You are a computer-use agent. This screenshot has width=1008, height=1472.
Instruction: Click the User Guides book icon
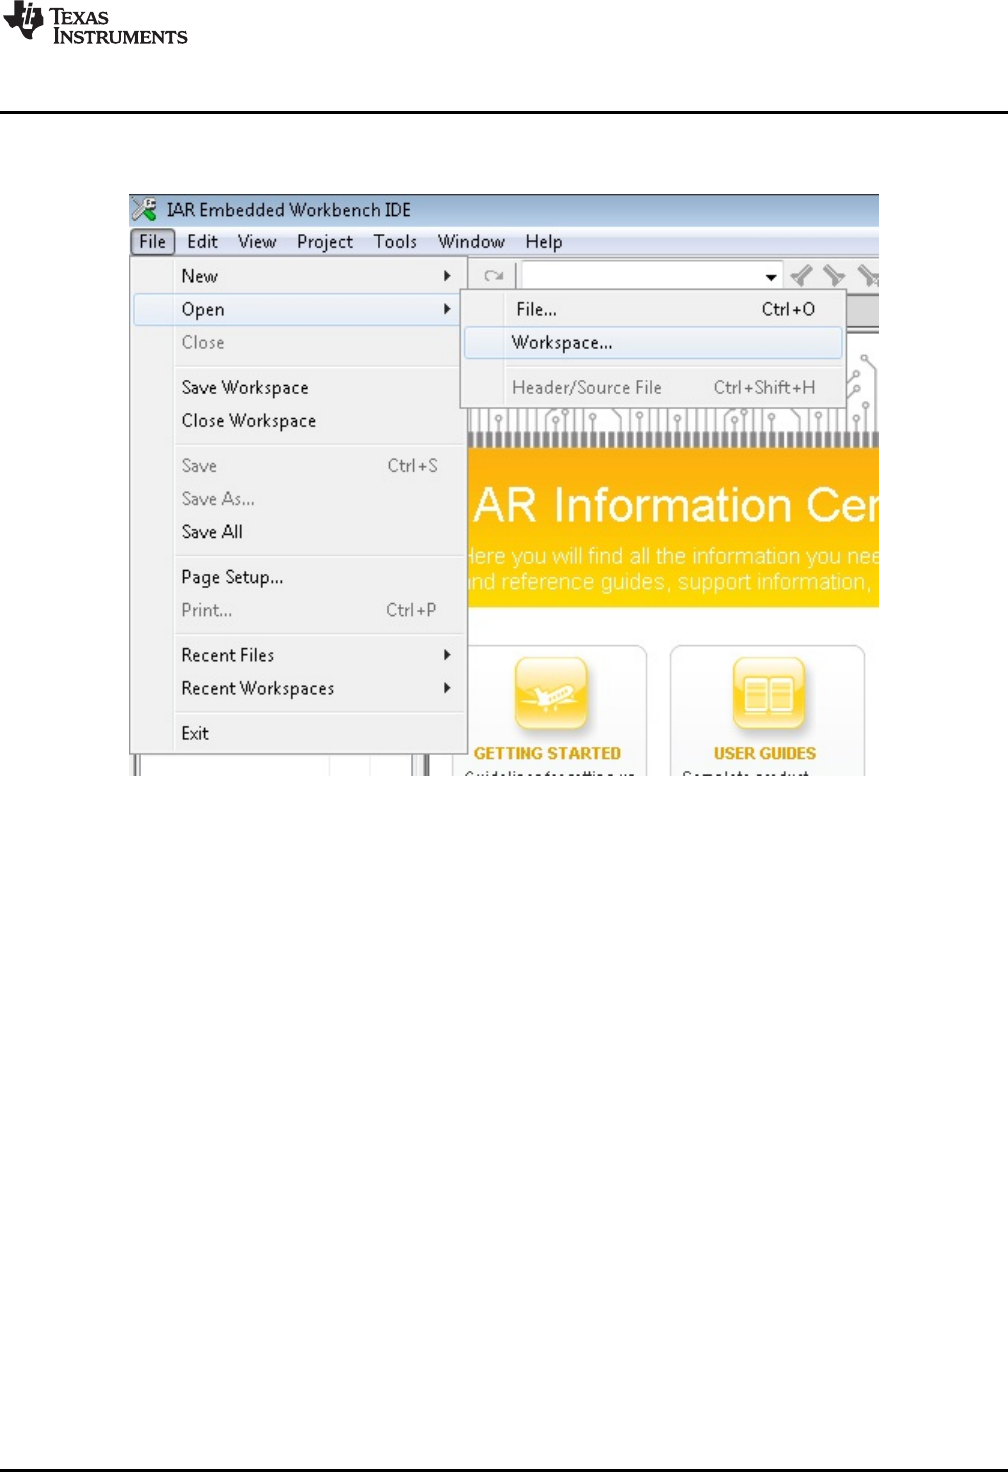[x=768, y=694]
